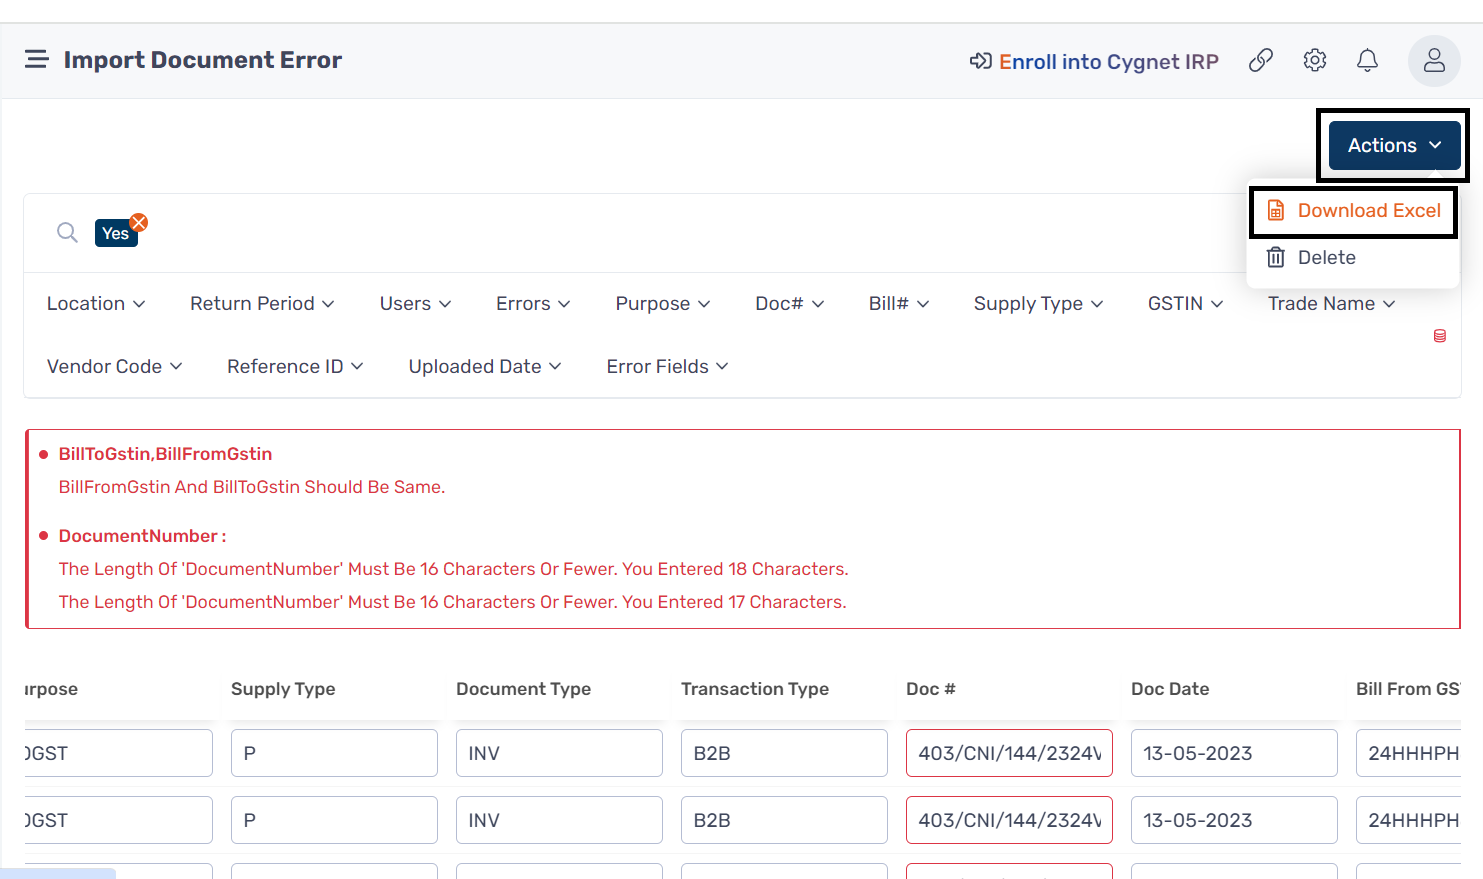The height and width of the screenshot is (879, 1483).
Task: Click Enroll into Cygnet IRP link
Action: tap(1094, 62)
